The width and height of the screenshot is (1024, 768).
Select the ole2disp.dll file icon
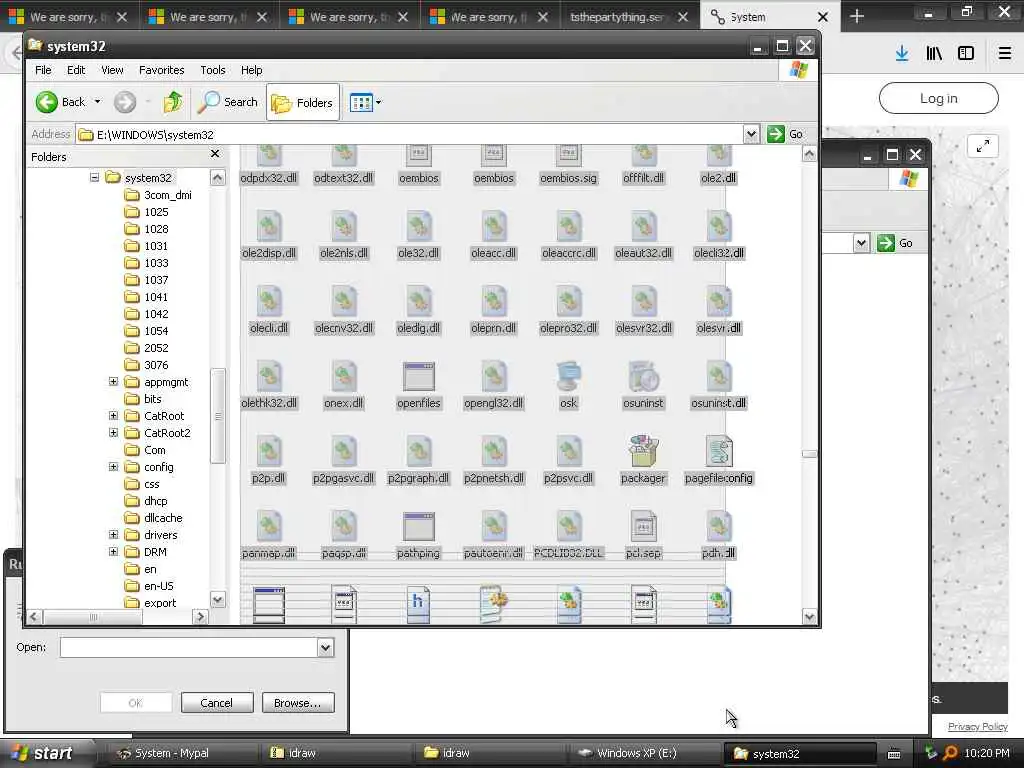point(268,228)
